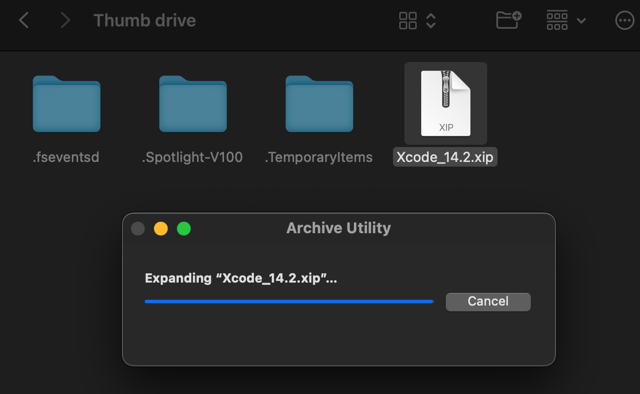
Task: Click the Expanding "Xcode_14.2.xip" status text
Action: click(x=241, y=278)
